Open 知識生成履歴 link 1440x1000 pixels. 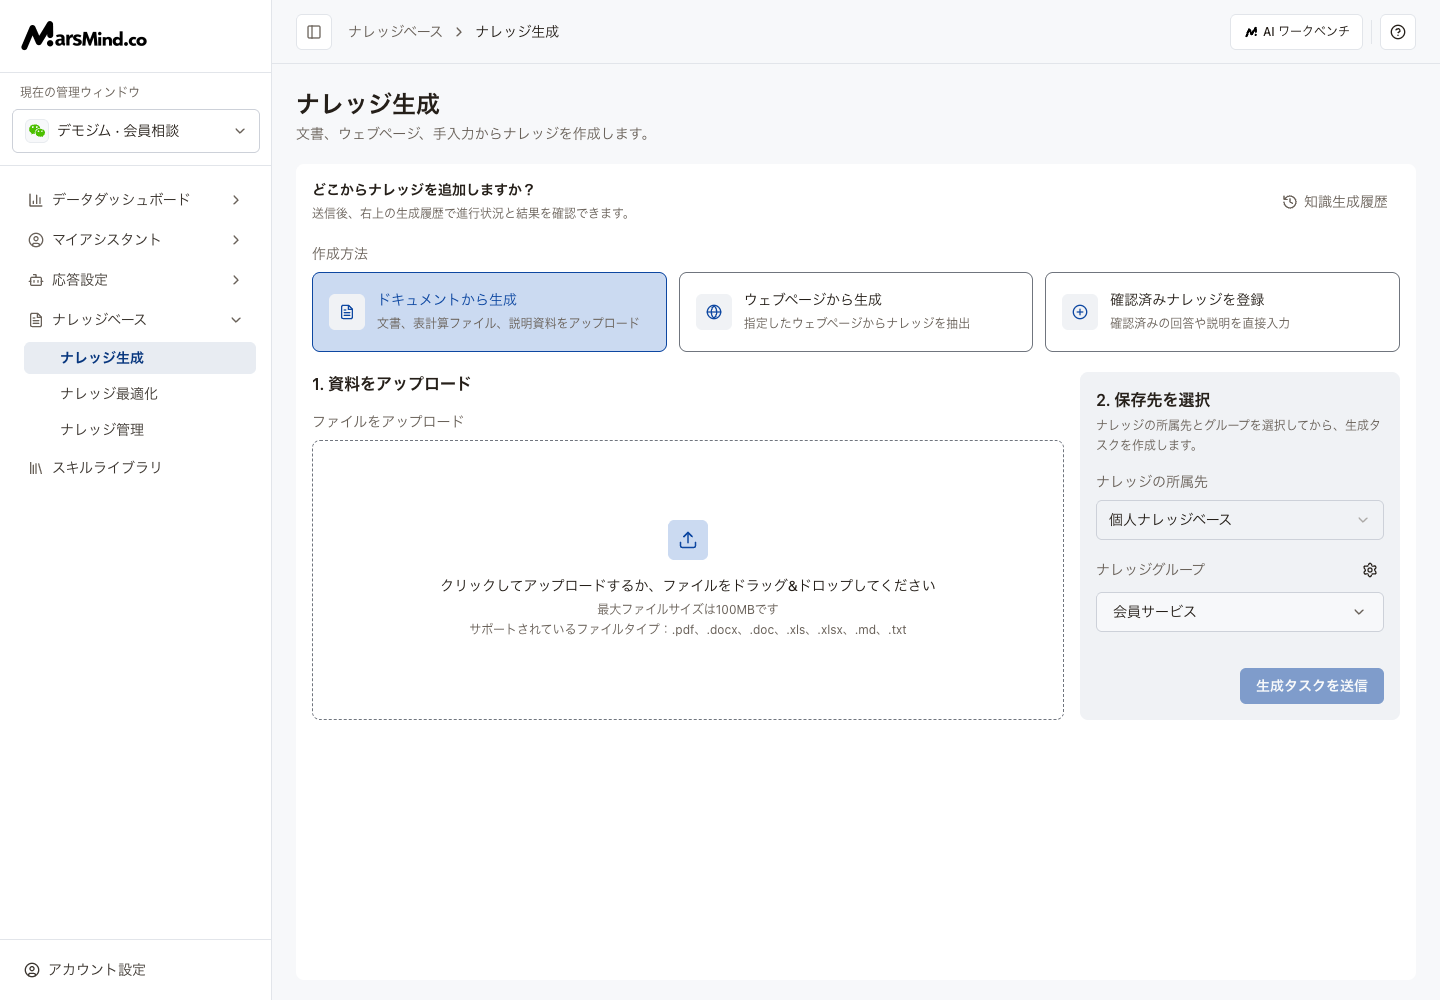[x=1335, y=202]
